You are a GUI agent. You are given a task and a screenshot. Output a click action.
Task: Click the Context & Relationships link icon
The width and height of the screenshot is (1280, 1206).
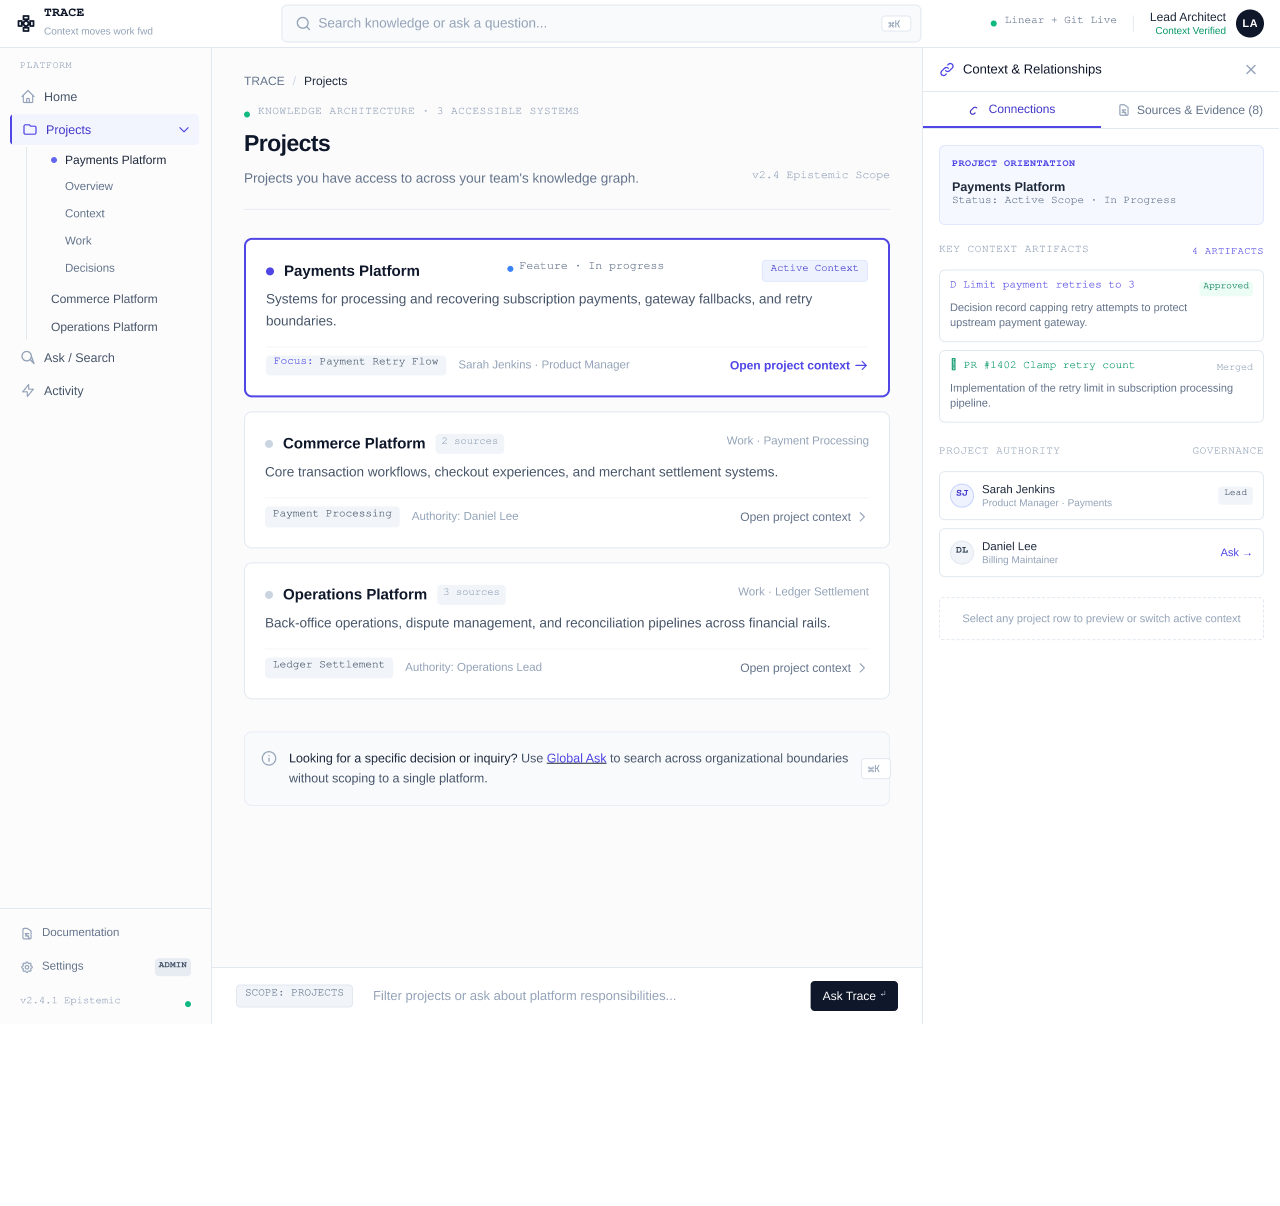pos(947,70)
